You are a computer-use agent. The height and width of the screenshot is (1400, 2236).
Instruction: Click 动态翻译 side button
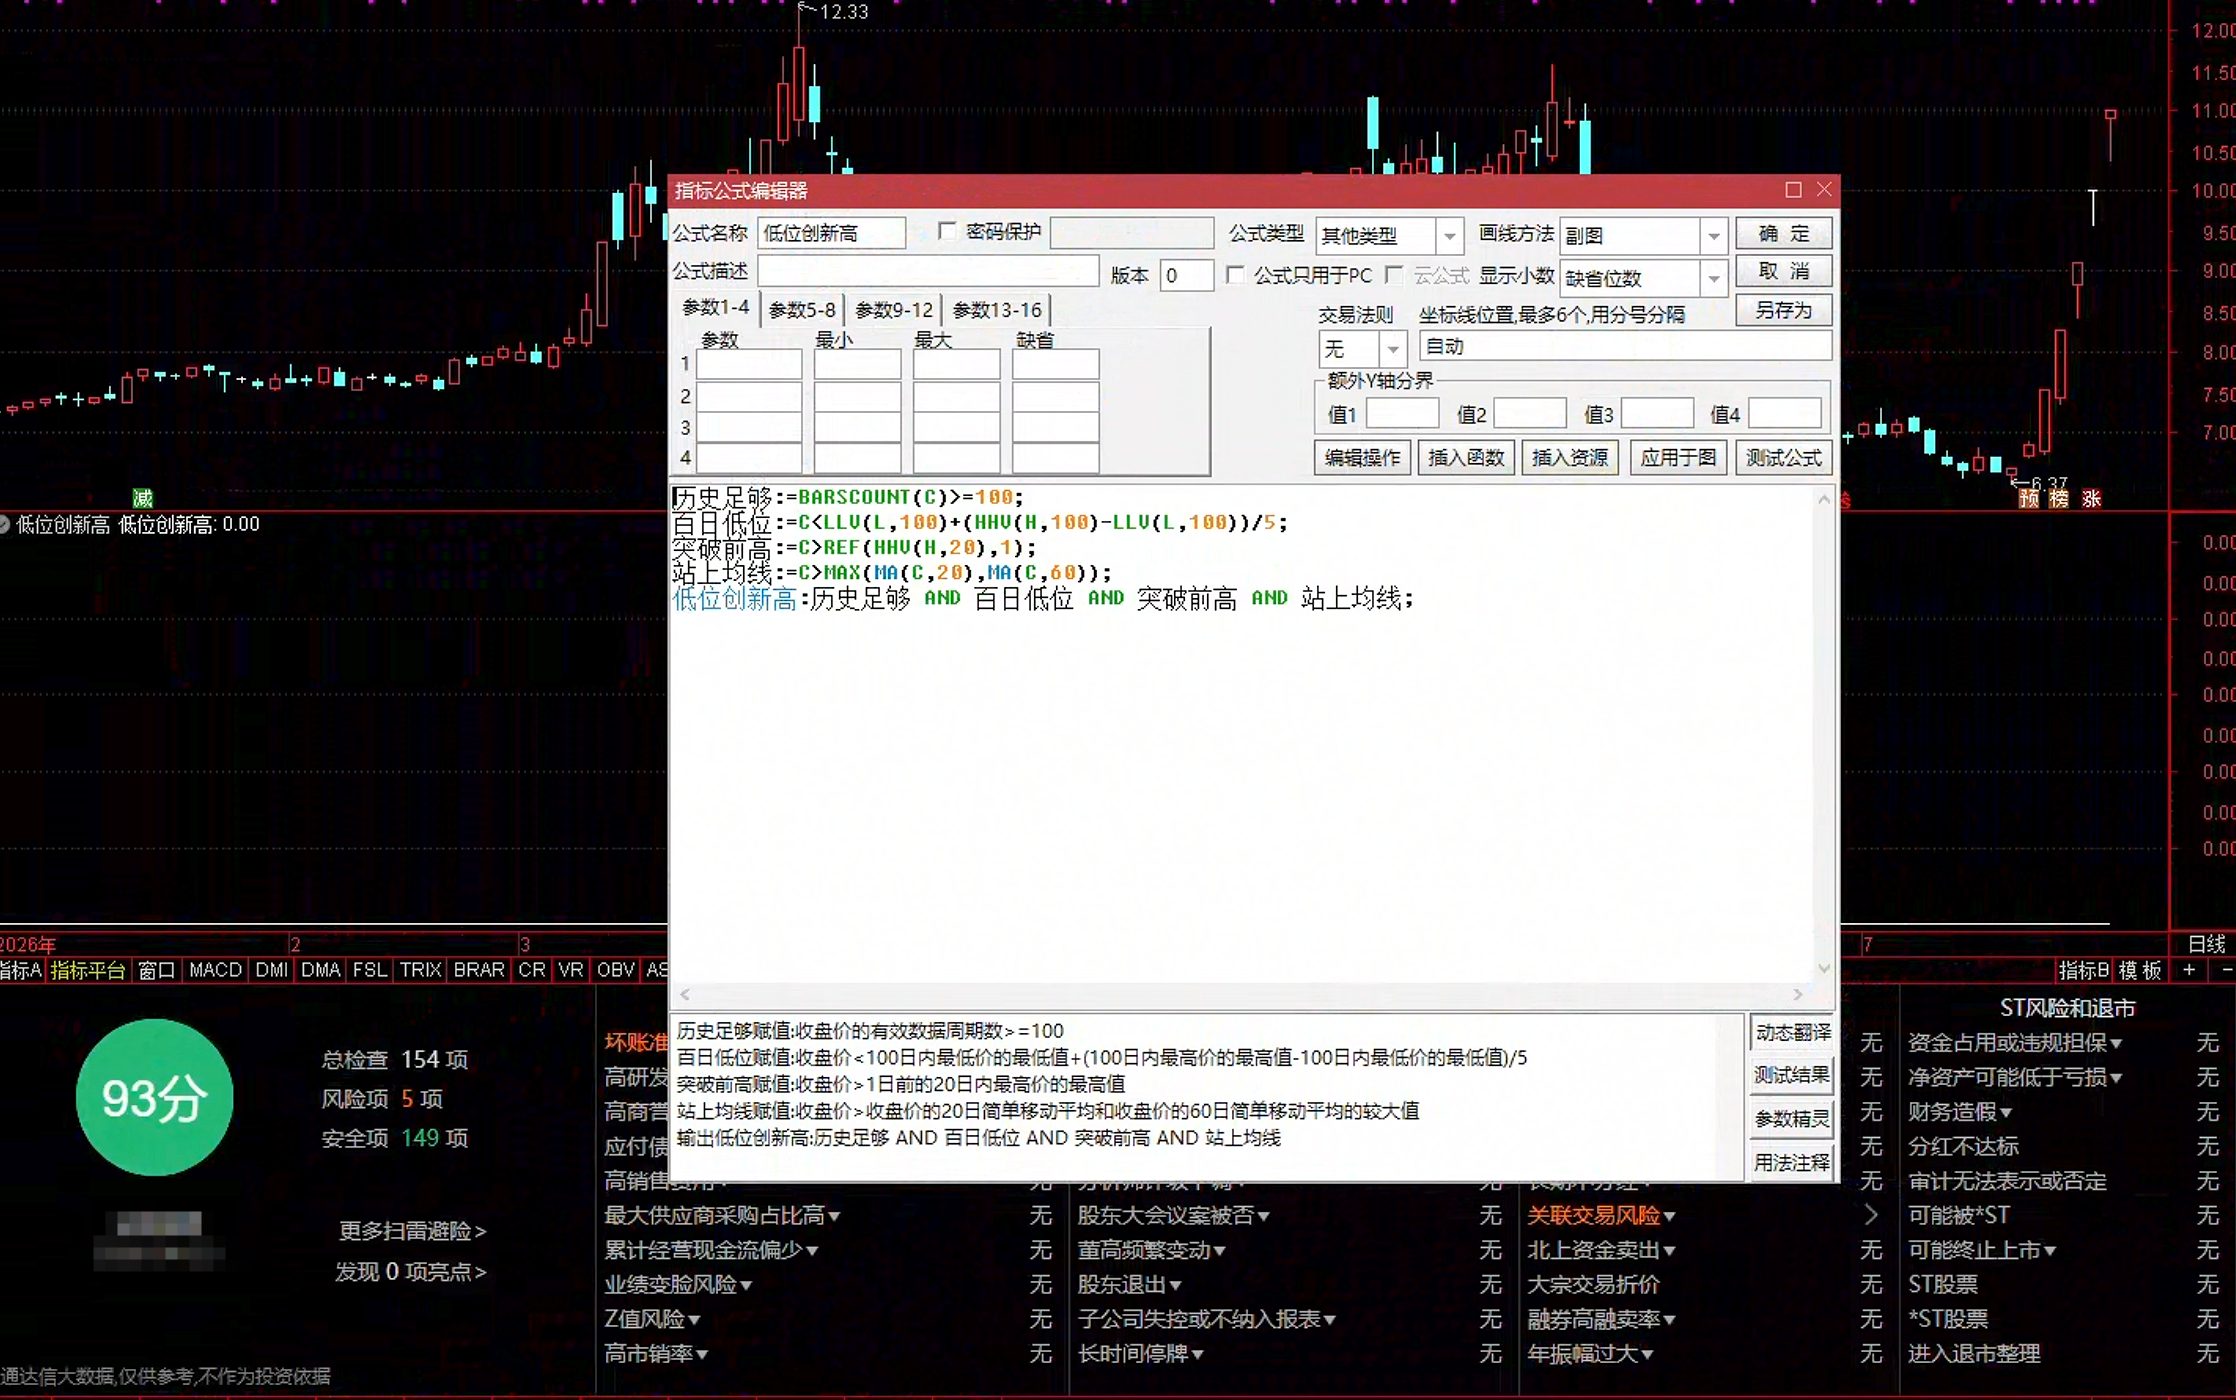pos(1792,1032)
